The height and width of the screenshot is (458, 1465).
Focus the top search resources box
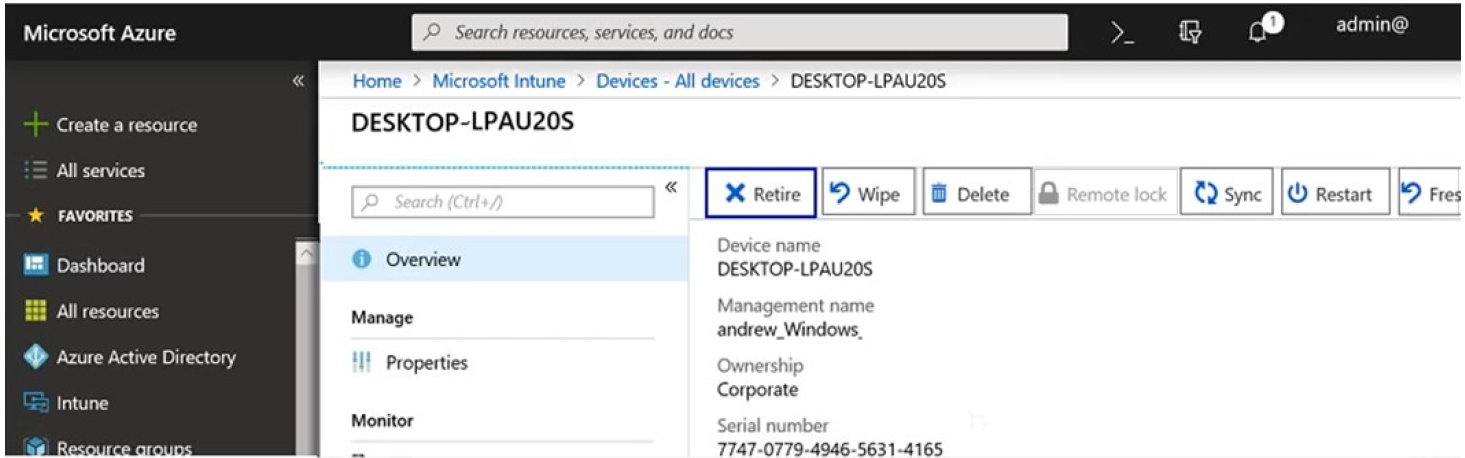coord(740,32)
